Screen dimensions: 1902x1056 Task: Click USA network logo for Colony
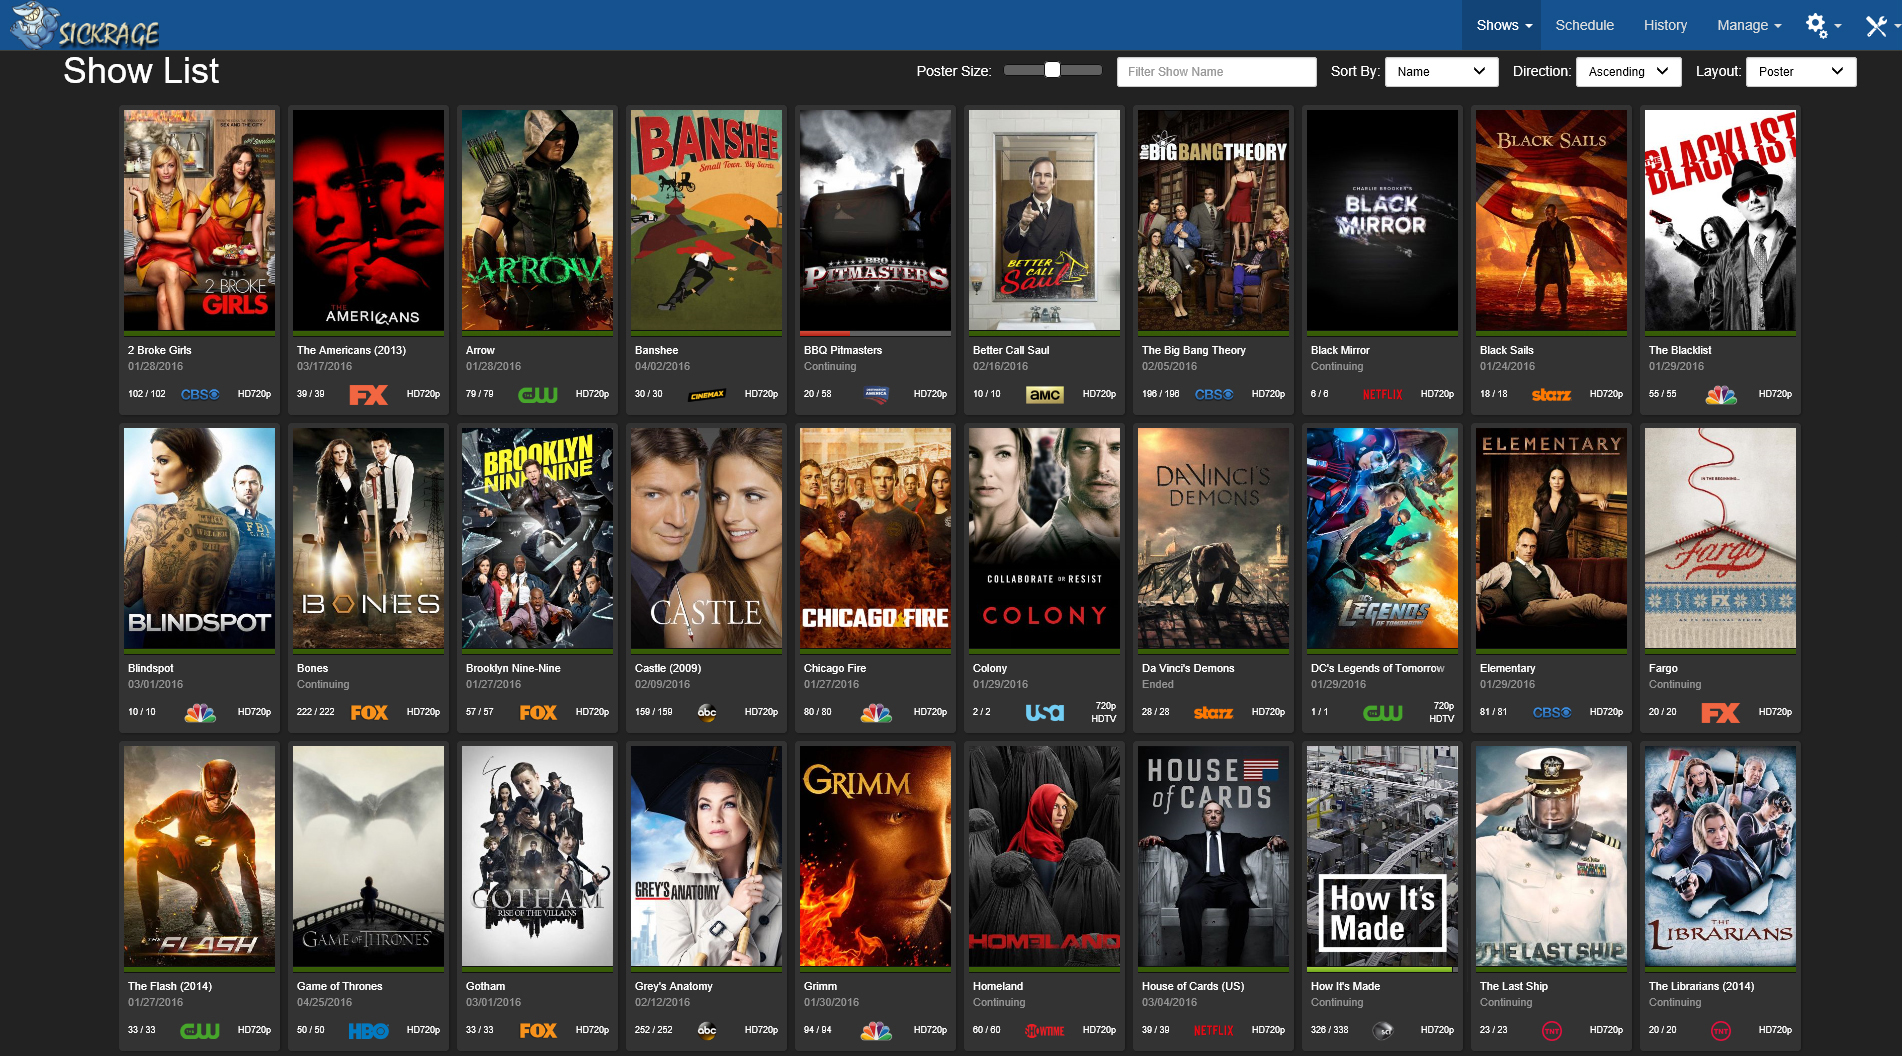tap(1045, 712)
